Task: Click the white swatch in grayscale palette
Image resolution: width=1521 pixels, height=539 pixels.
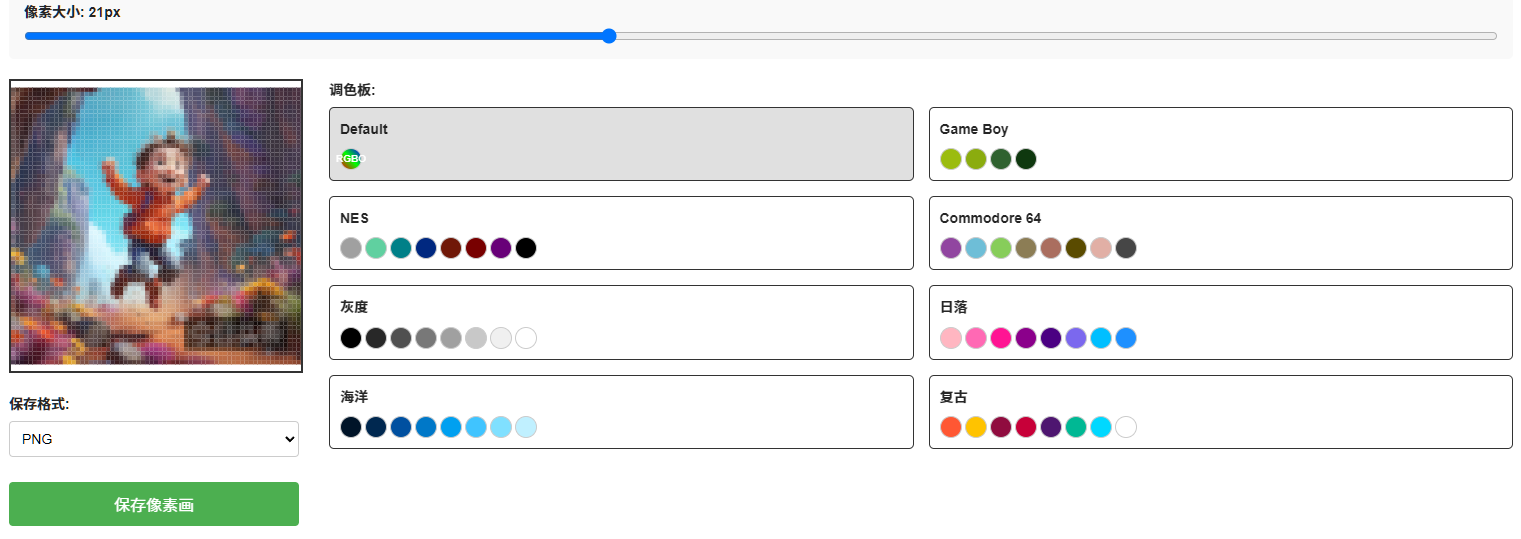Action: pos(526,338)
